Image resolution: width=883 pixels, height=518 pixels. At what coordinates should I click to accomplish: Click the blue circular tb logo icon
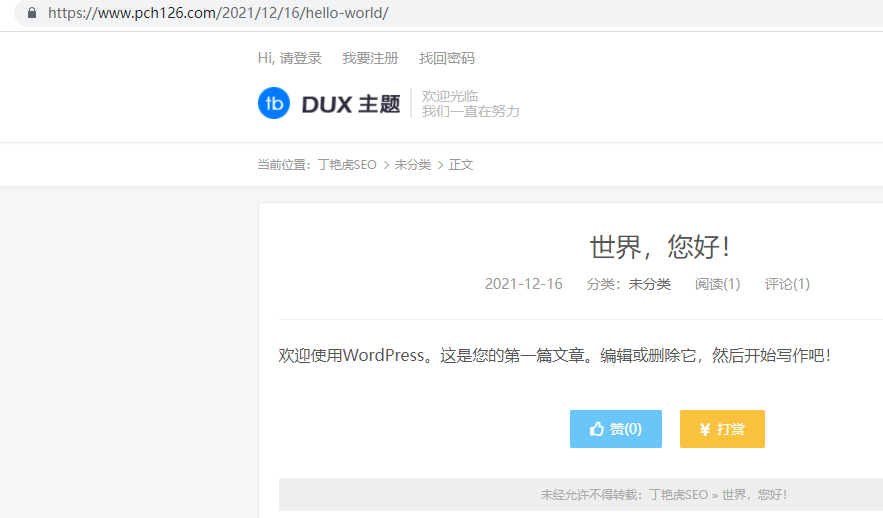pos(274,103)
